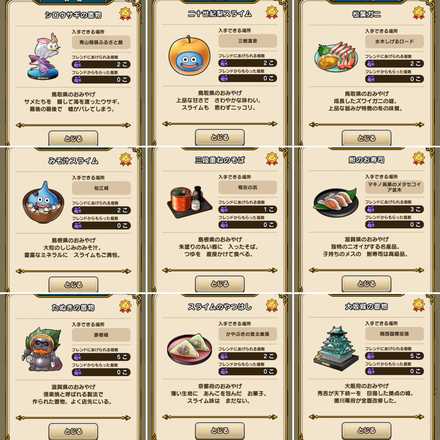Click the miso soup slime image
The image size is (440, 440).
pos(43,202)
